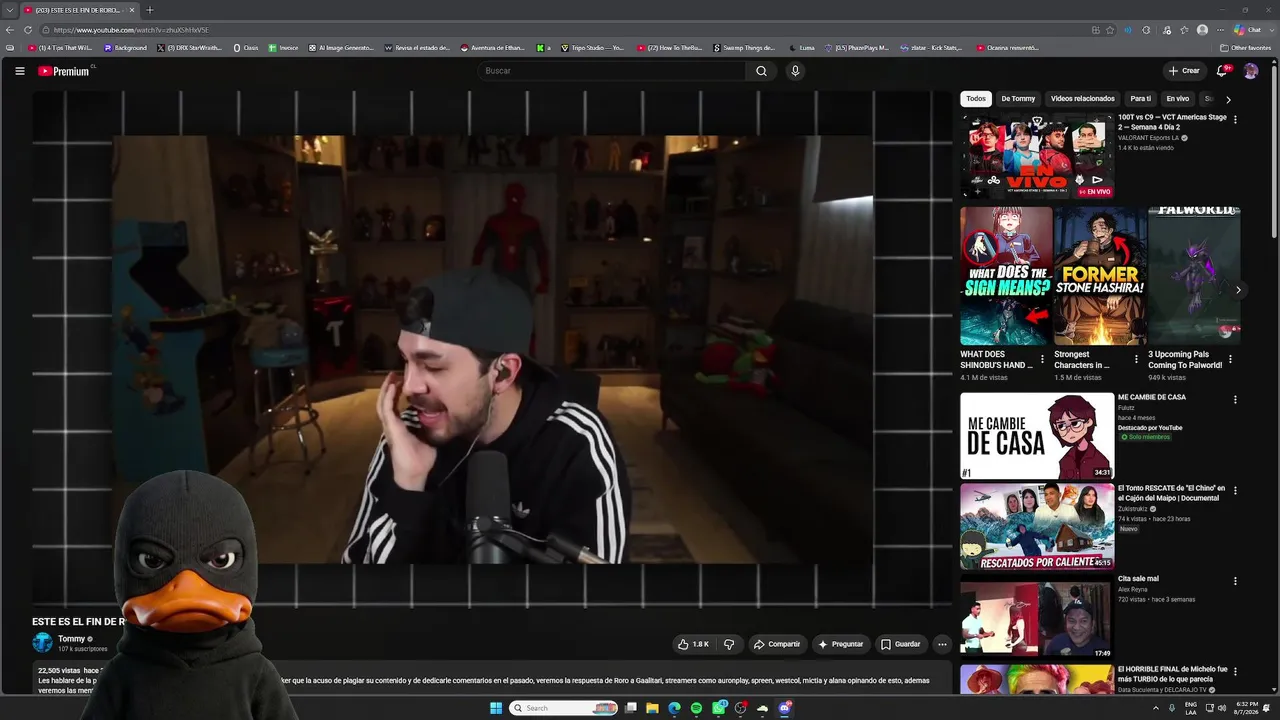Open Discord from the taskbar
Image resolution: width=1280 pixels, height=720 pixels.
point(785,708)
